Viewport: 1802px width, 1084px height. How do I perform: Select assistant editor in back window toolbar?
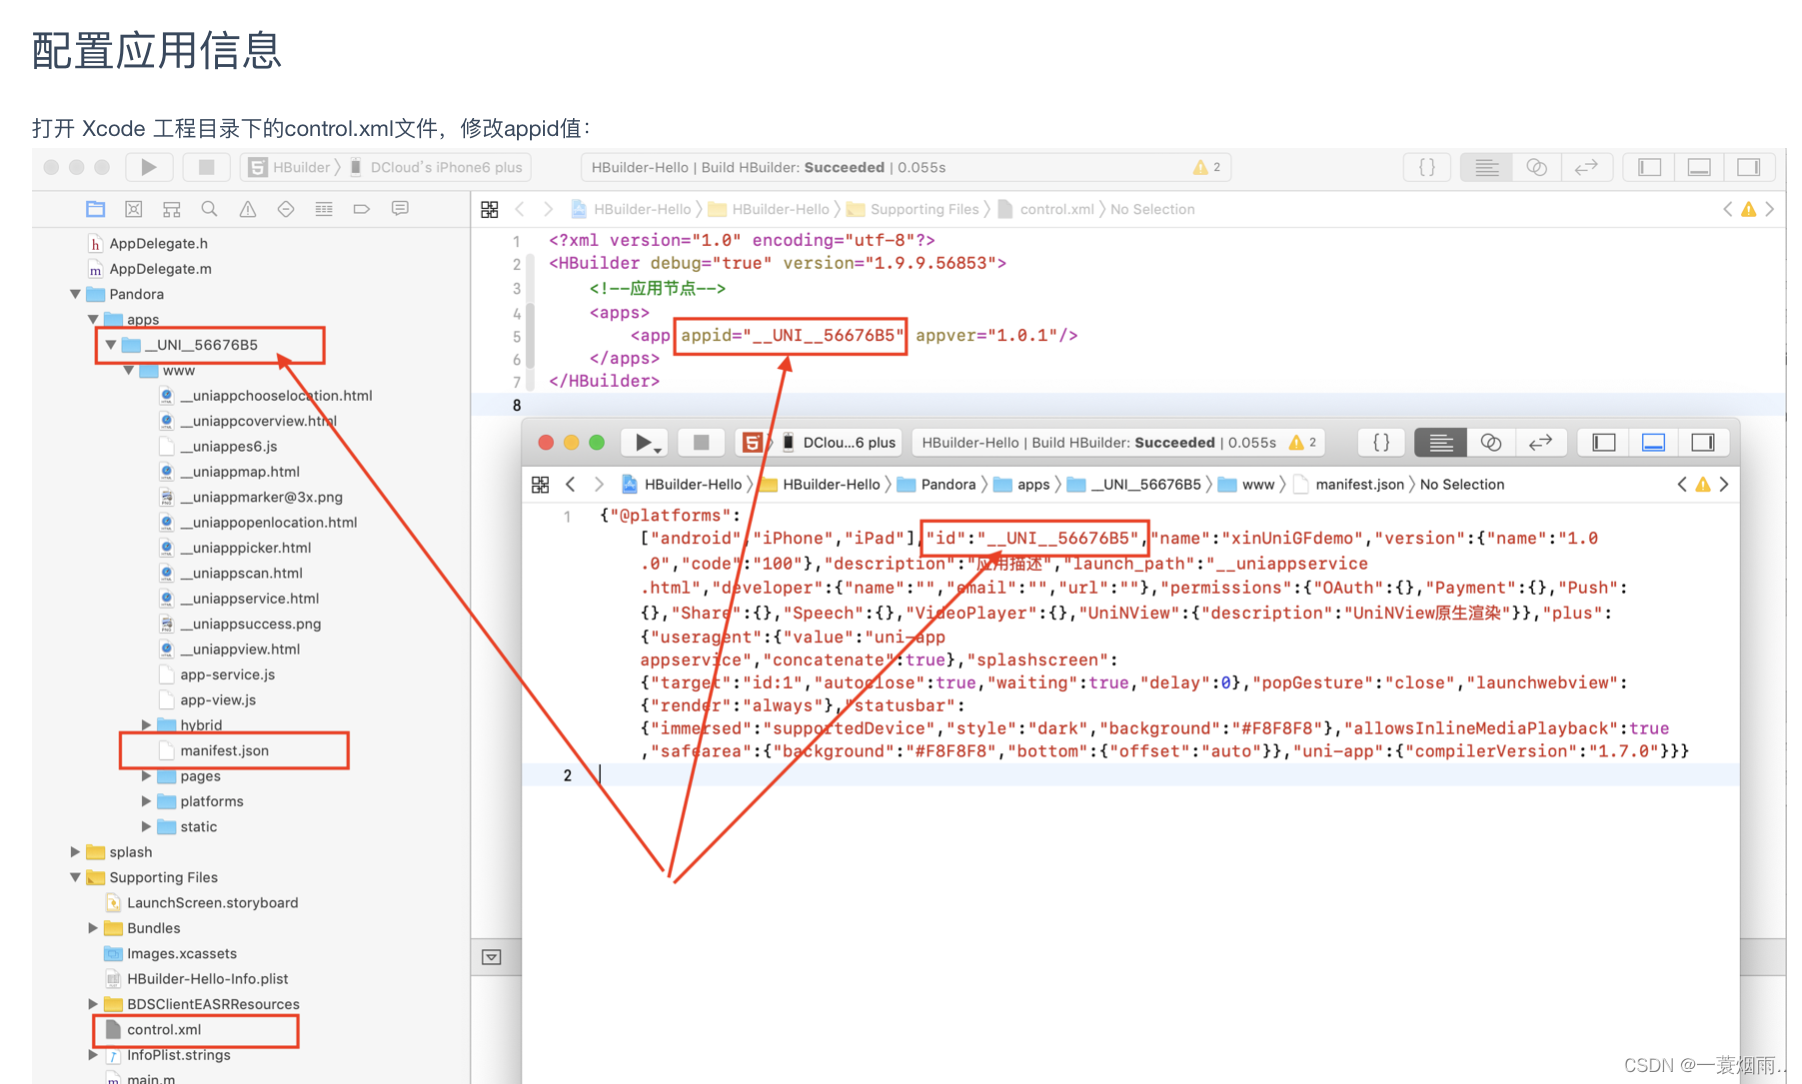(1537, 167)
